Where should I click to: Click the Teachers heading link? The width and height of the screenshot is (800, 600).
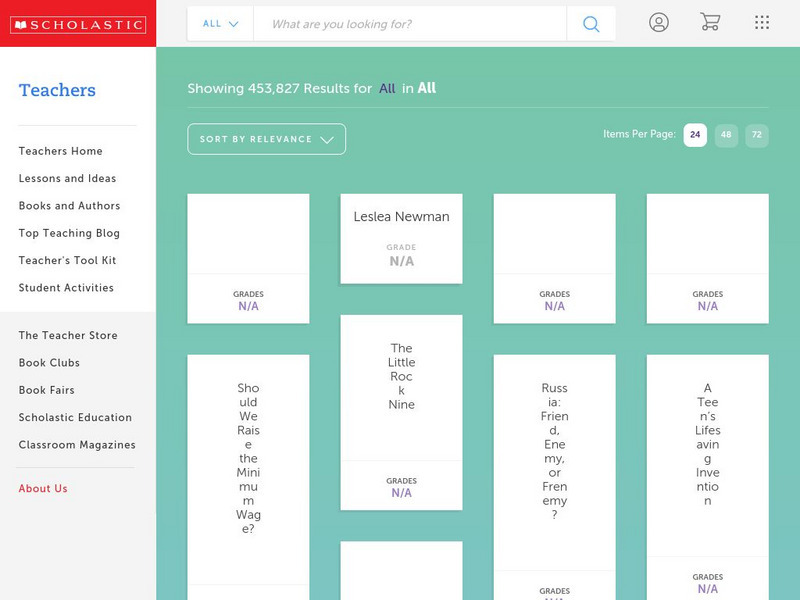(x=57, y=90)
